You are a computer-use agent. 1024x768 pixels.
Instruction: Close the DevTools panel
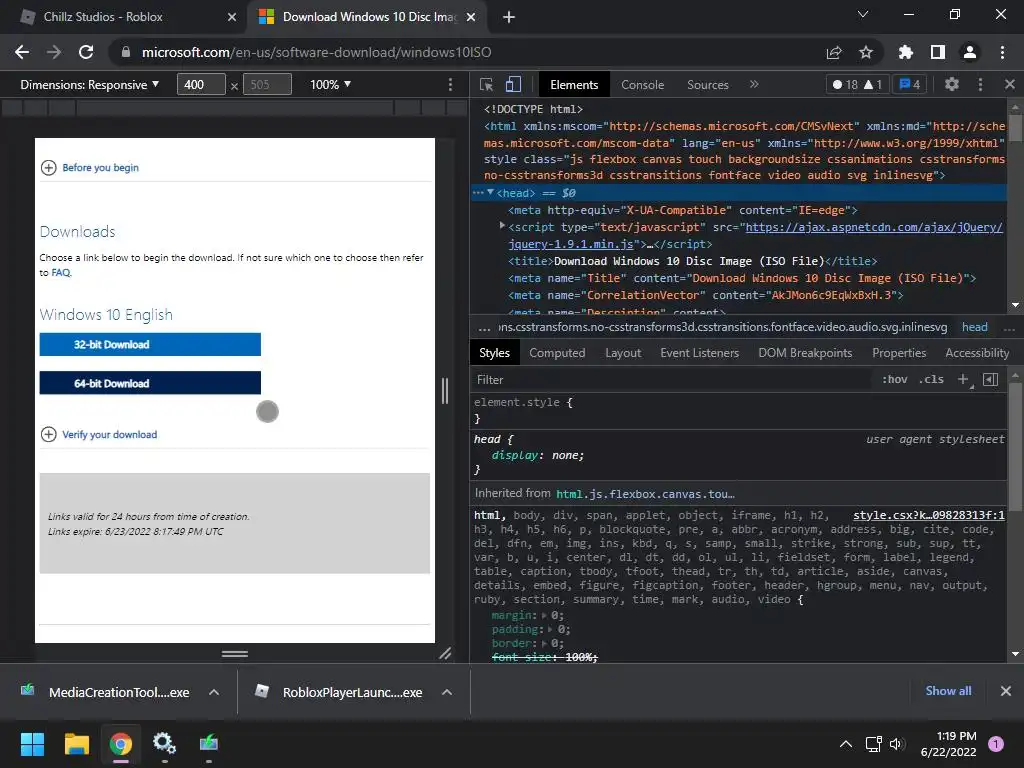click(1010, 84)
